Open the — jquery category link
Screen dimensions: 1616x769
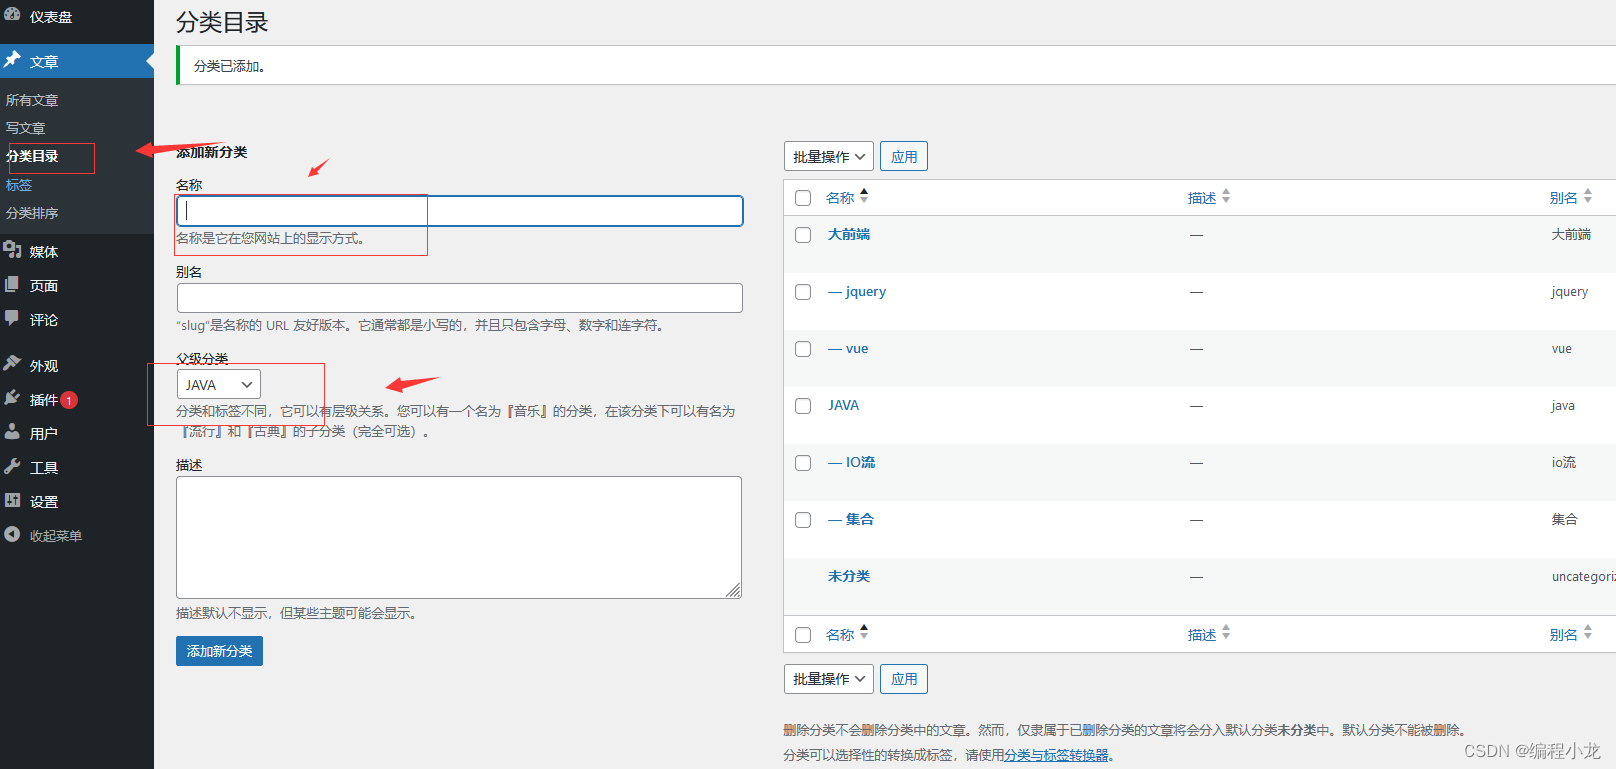857,292
